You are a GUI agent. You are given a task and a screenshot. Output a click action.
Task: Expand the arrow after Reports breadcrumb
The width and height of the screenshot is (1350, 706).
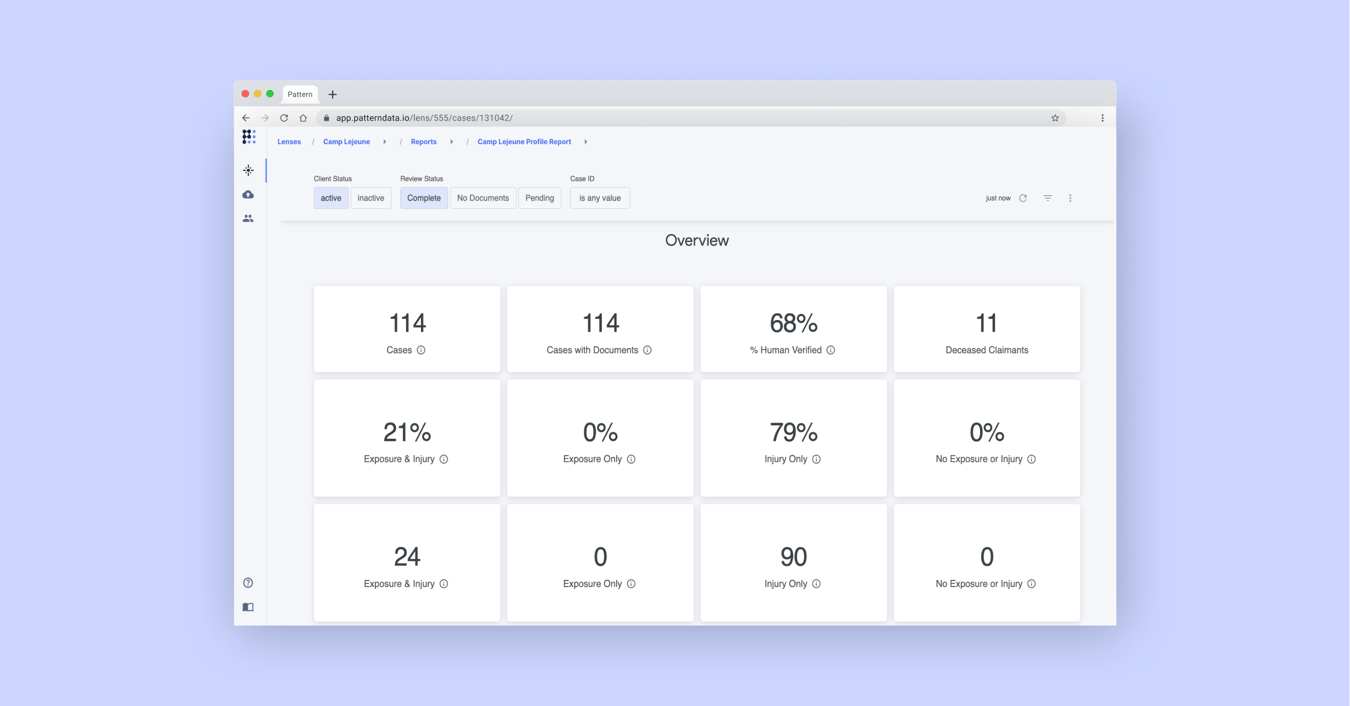(452, 142)
